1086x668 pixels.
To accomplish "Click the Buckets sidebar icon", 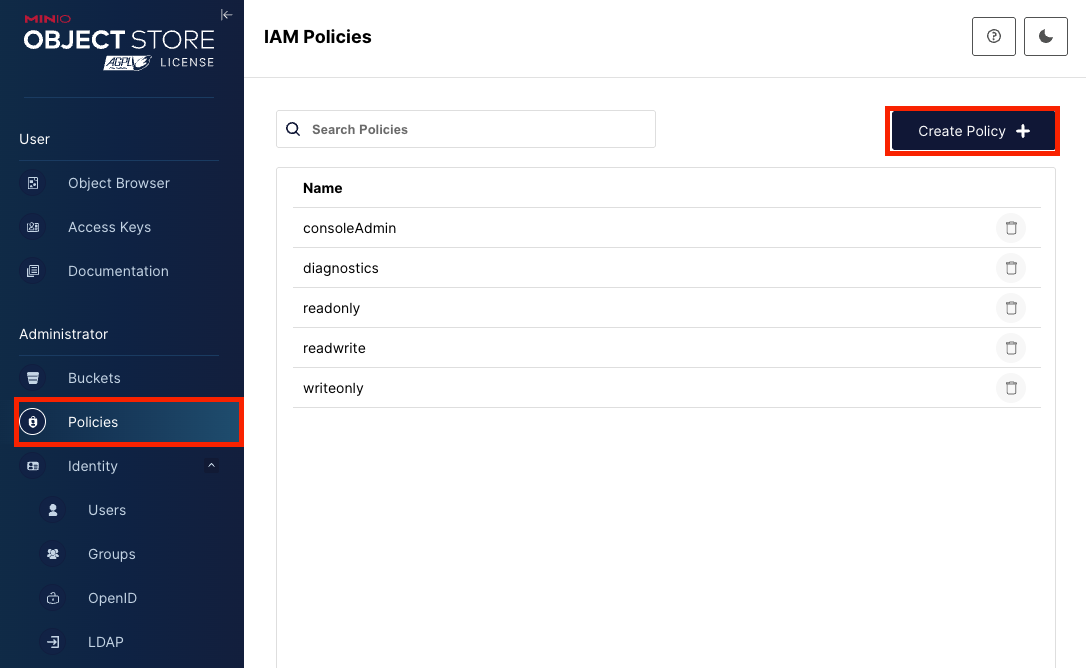I will pos(33,378).
